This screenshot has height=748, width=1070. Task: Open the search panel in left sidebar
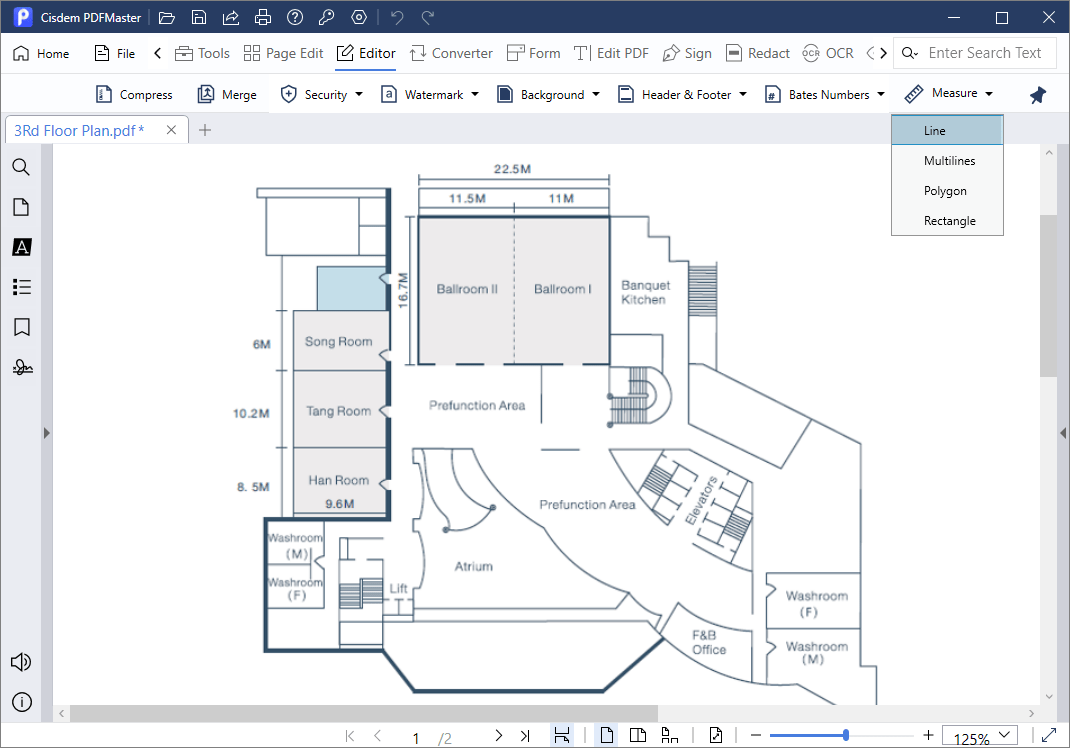pos(21,167)
